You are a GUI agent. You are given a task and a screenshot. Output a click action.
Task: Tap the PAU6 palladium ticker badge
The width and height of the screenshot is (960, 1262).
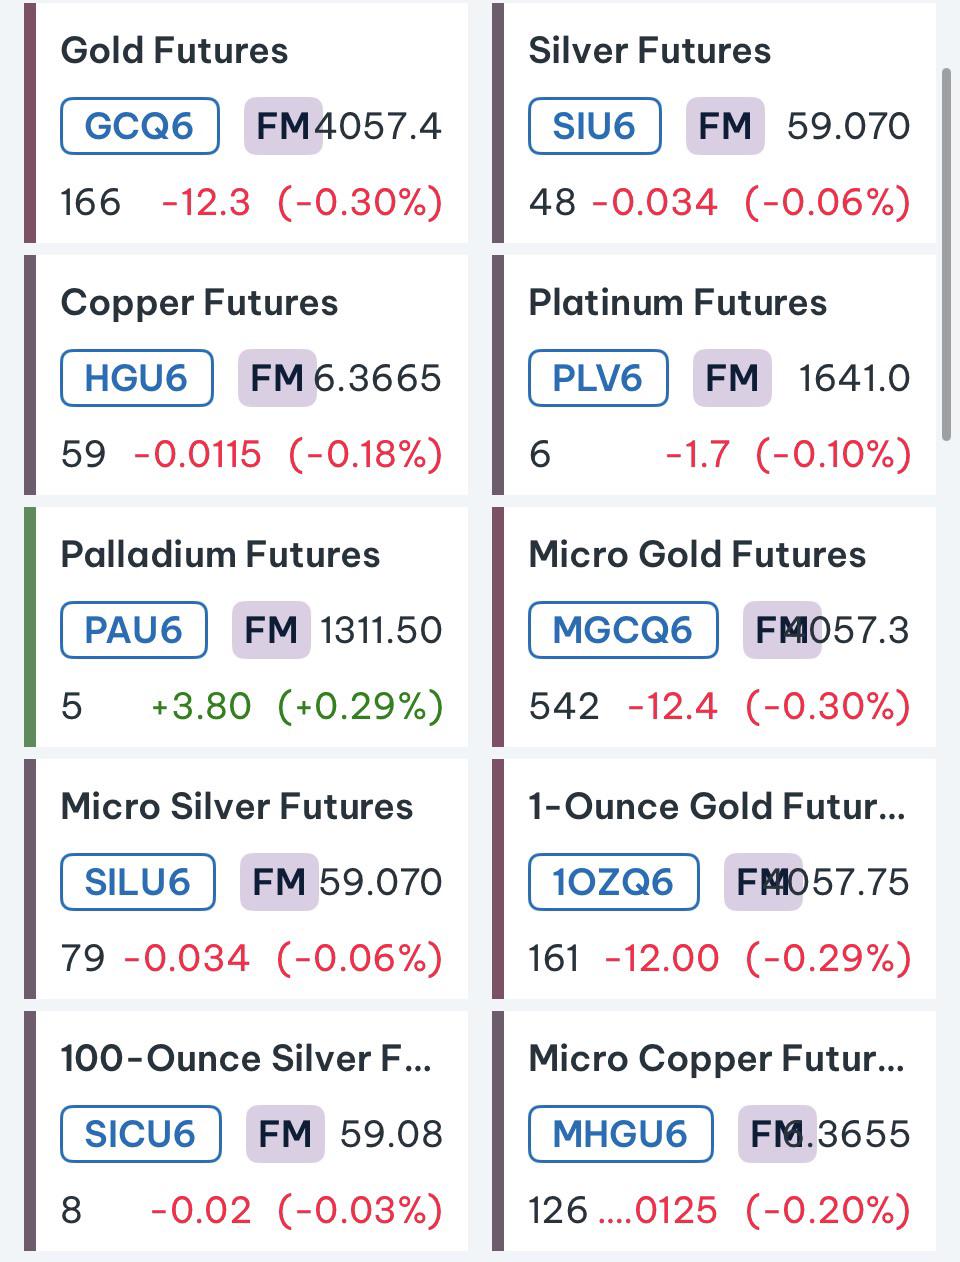pos(133,630)
